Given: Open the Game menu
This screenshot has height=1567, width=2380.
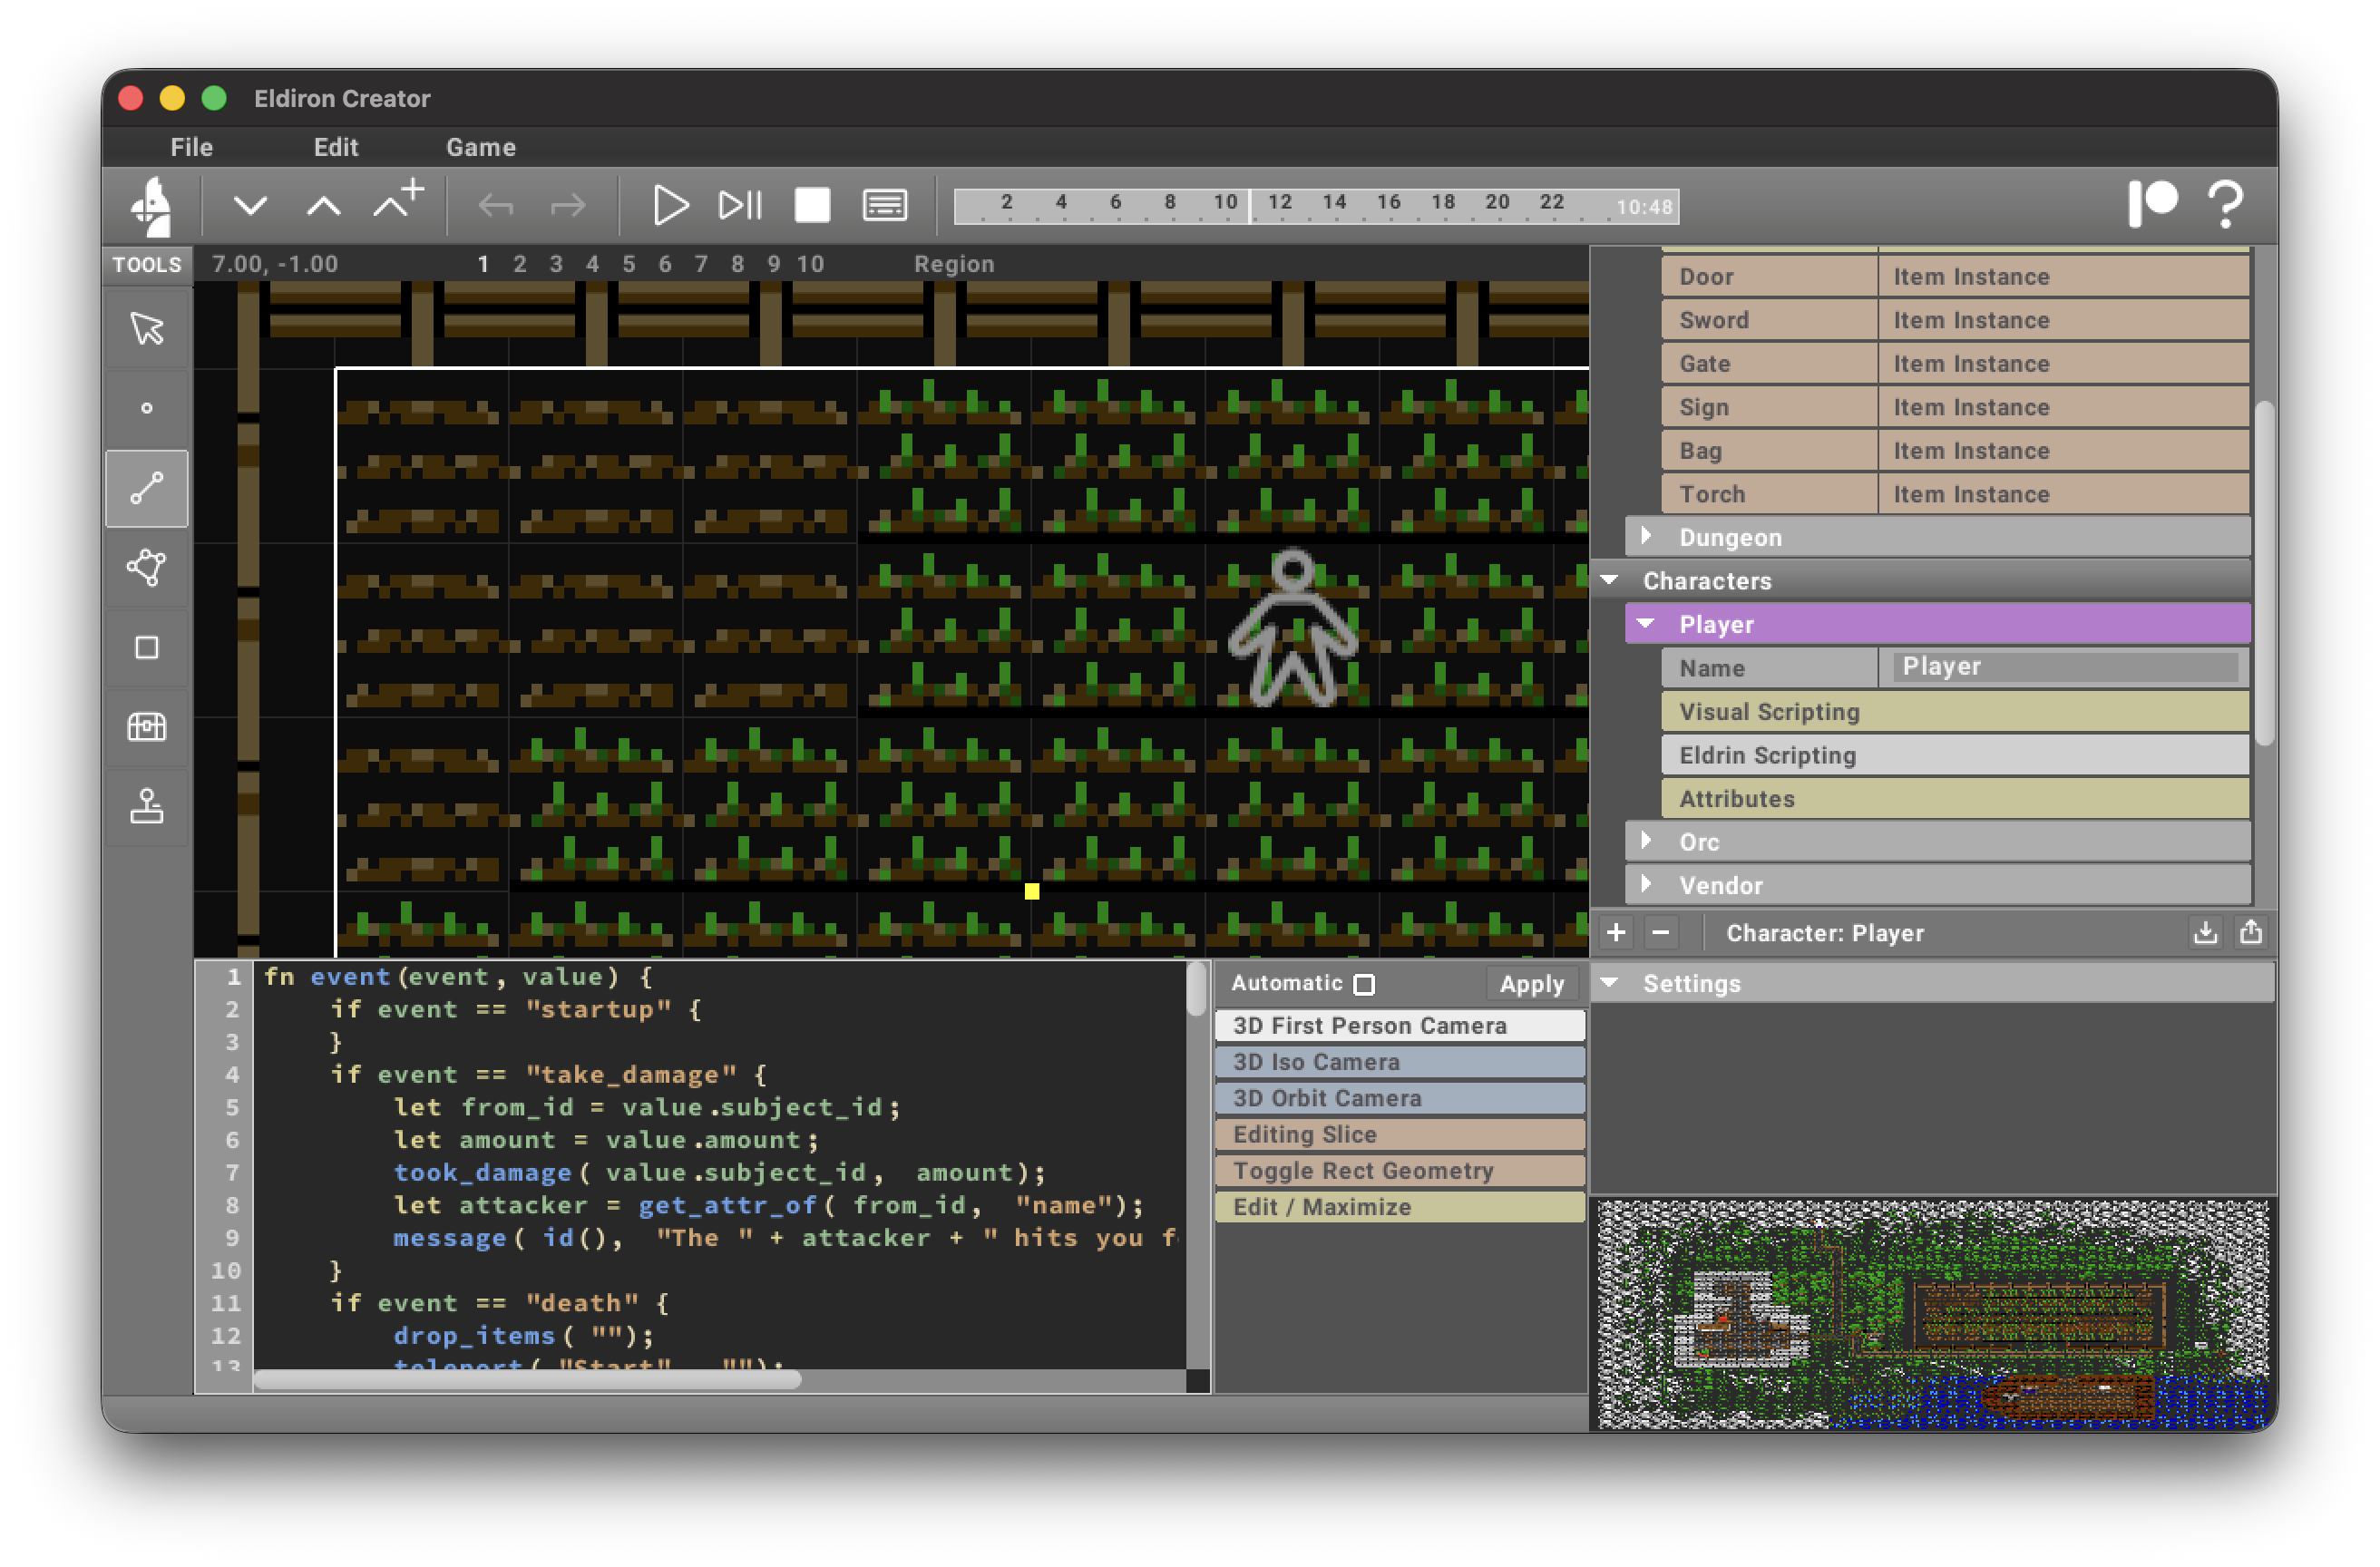Looking at the screenshot, I should tap(481, 147).
